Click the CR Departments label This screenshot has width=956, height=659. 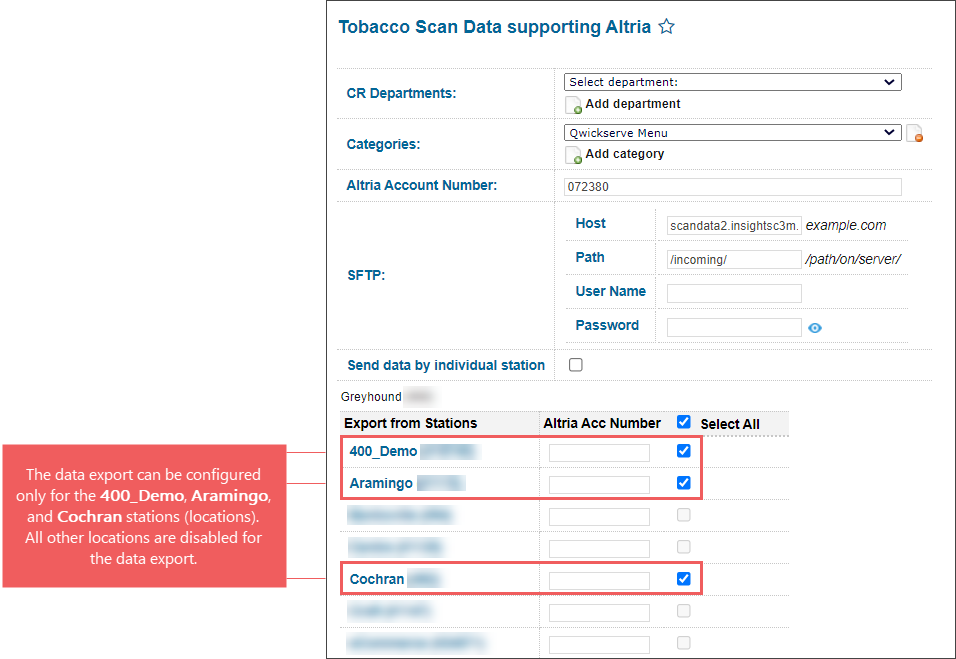click(x=401, y=93)
